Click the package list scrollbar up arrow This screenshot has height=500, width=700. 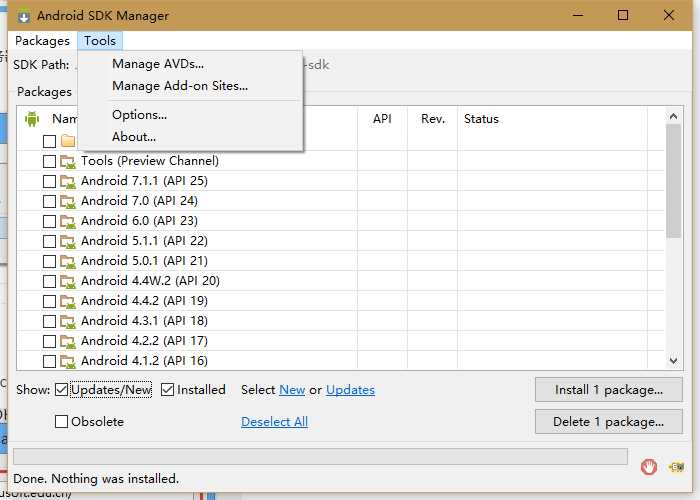tap(674, 116)
